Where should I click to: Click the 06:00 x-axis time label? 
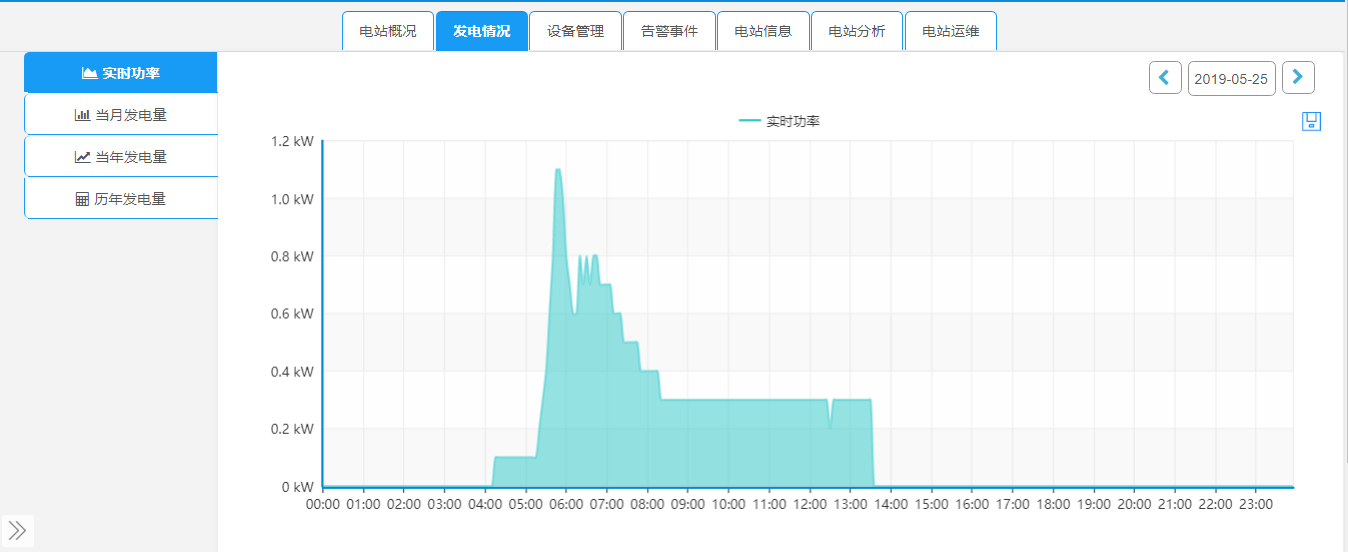[x=566, y=505]
